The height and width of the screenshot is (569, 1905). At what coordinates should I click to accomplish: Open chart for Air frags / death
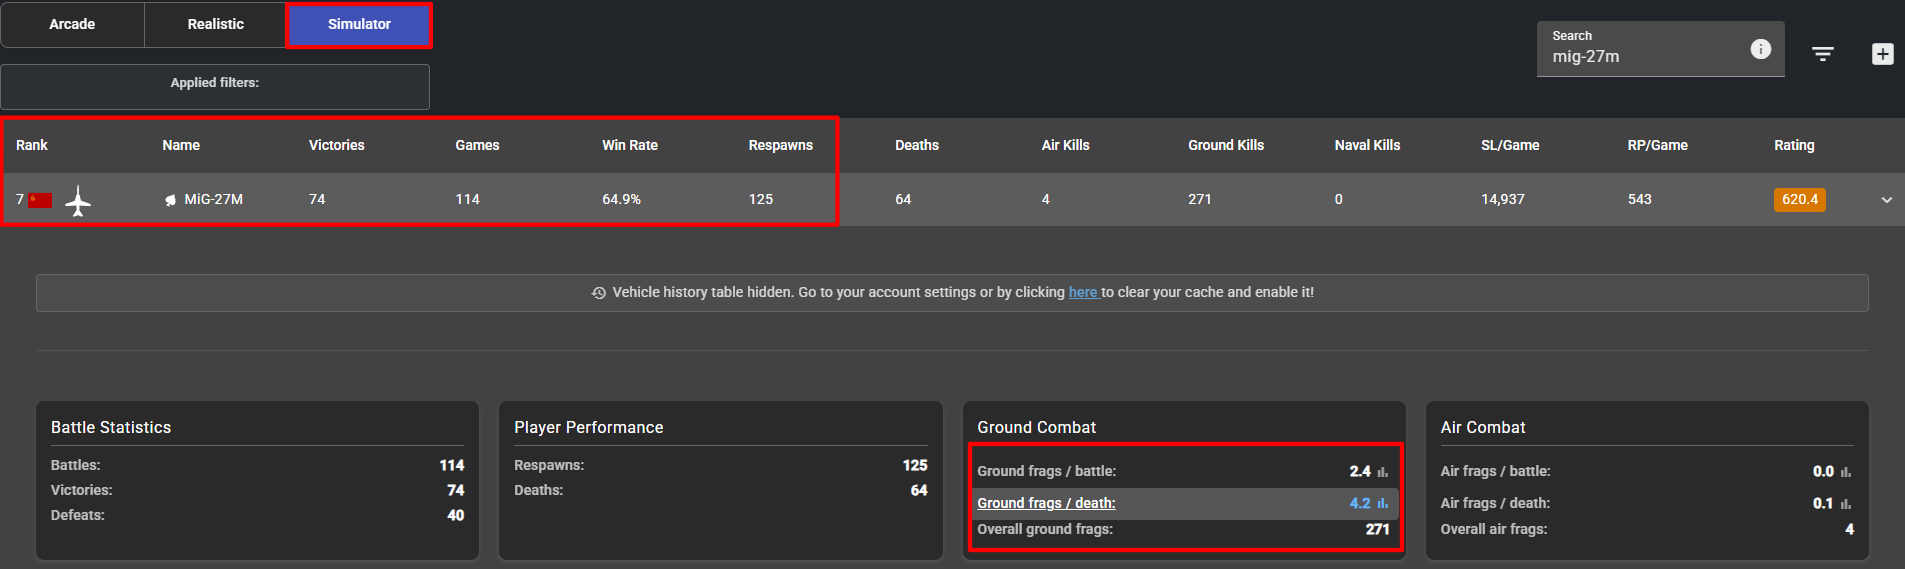point(1845,504)
